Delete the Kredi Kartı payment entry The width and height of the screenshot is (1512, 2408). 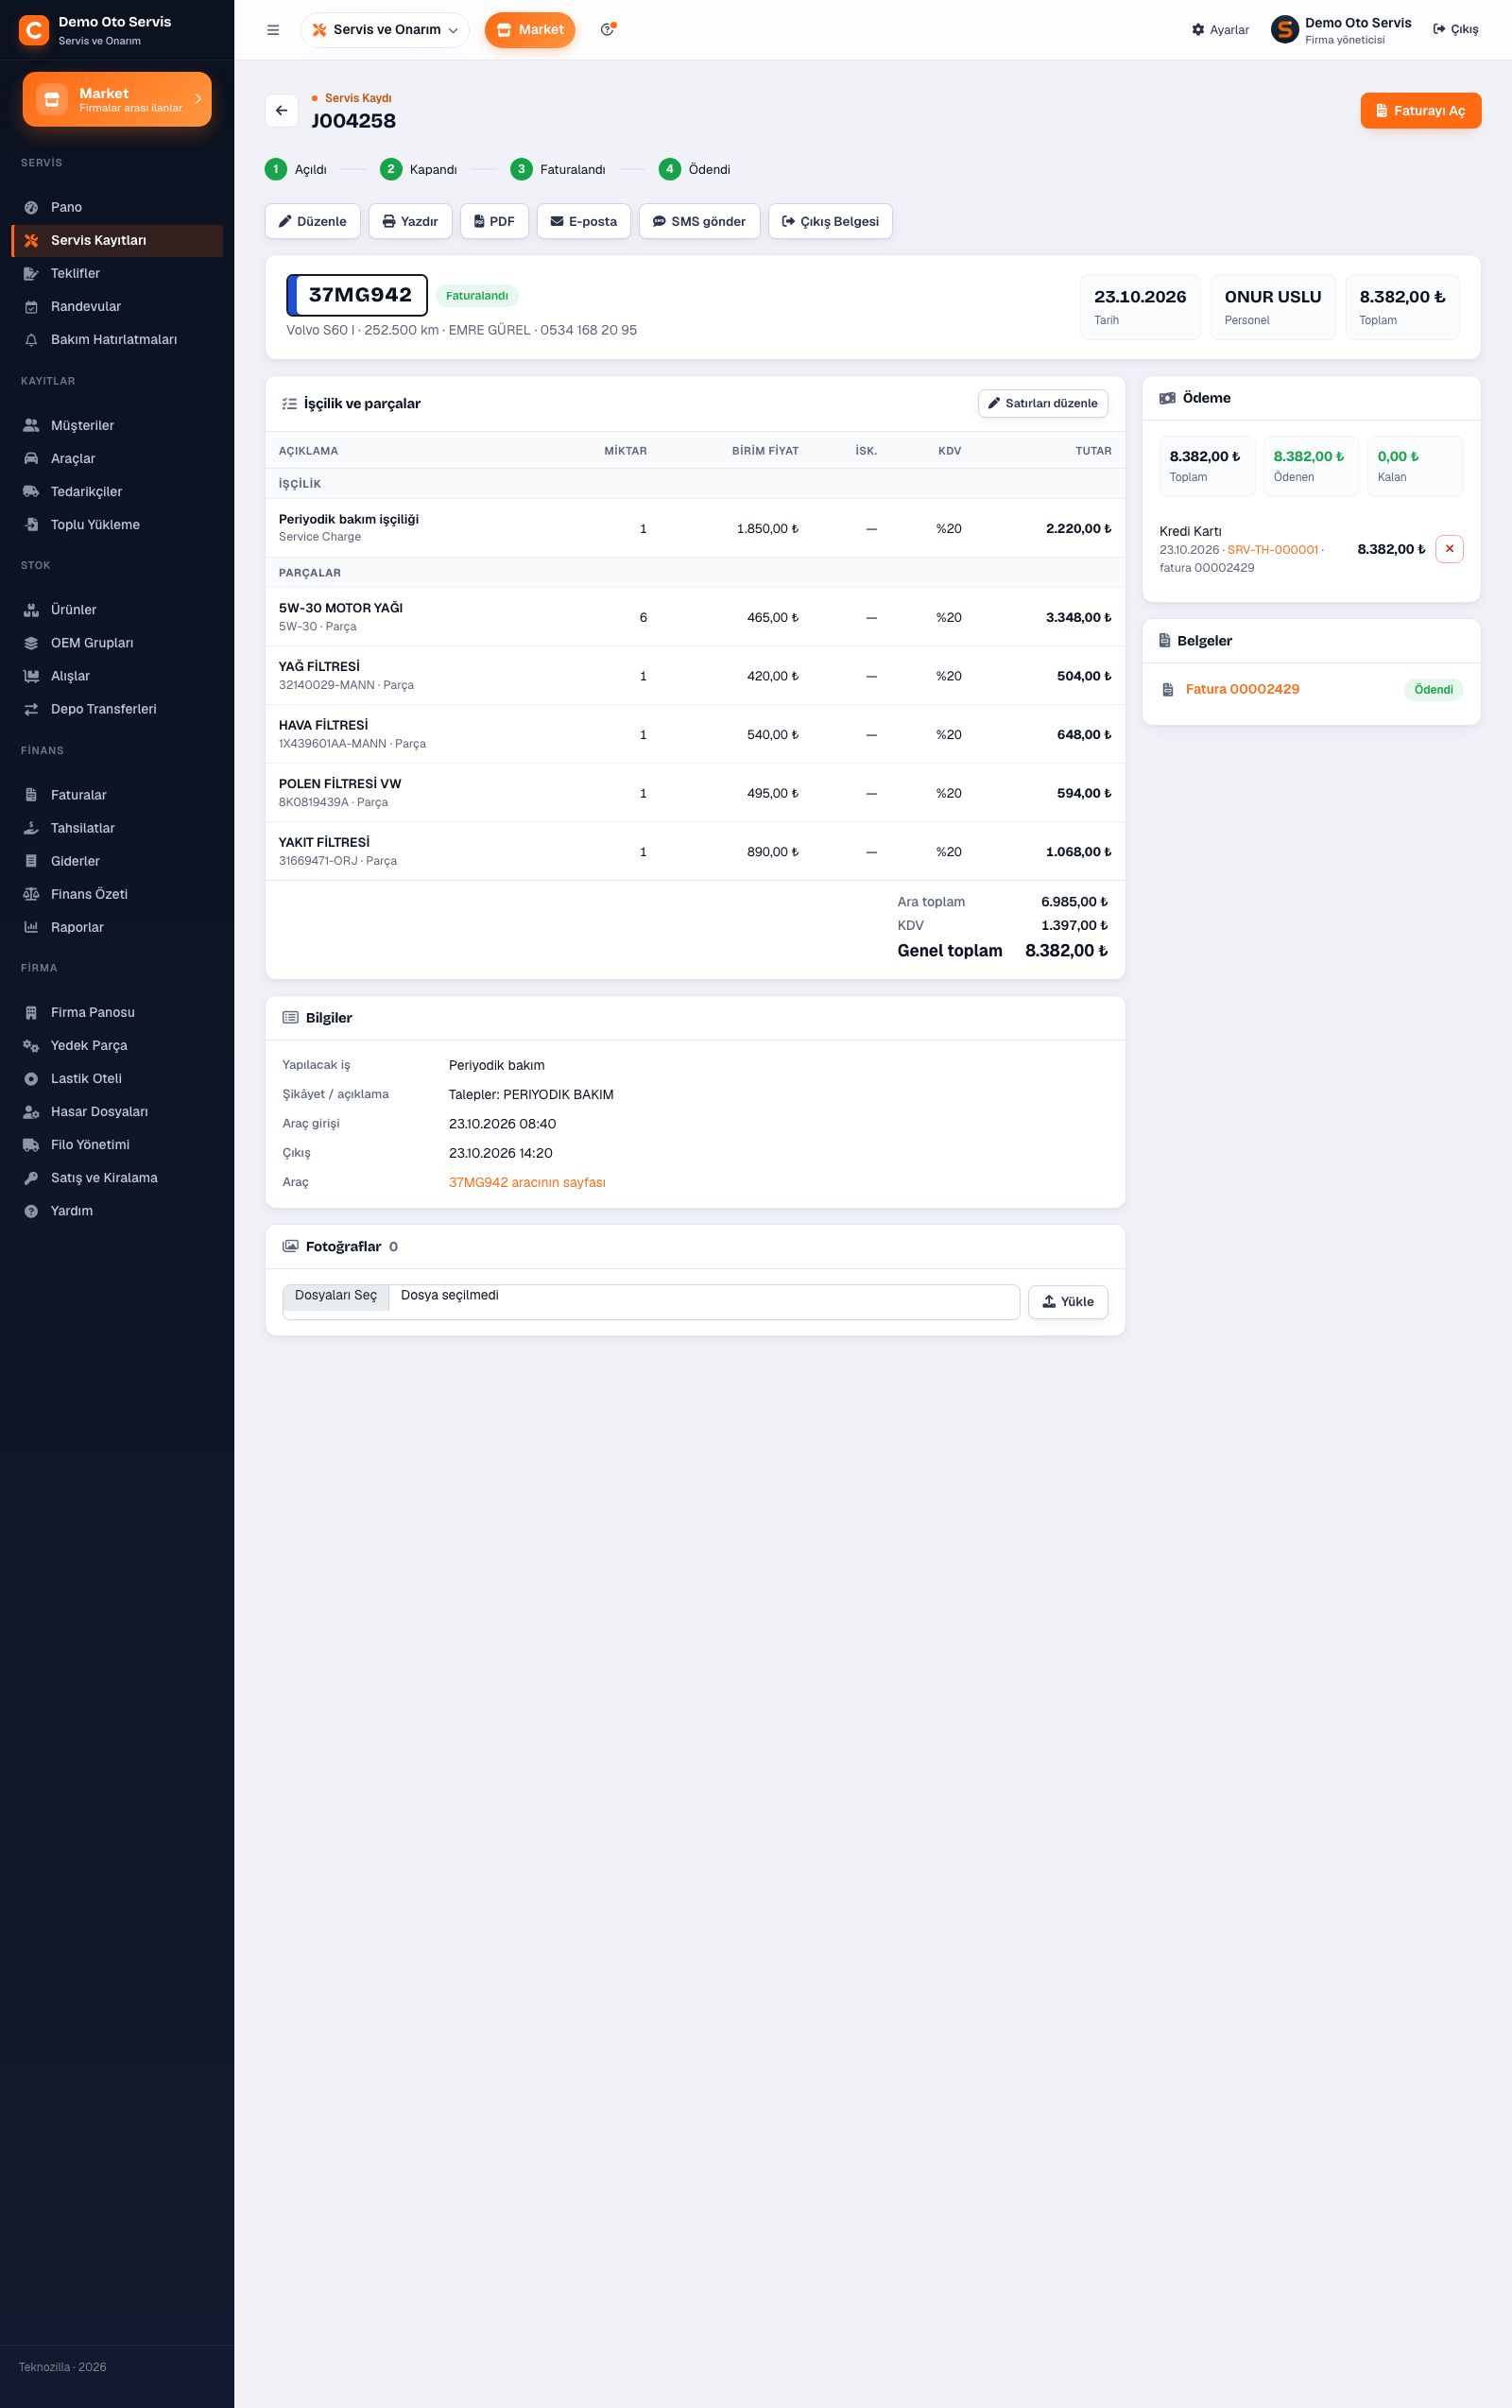tap(1449, 549)
